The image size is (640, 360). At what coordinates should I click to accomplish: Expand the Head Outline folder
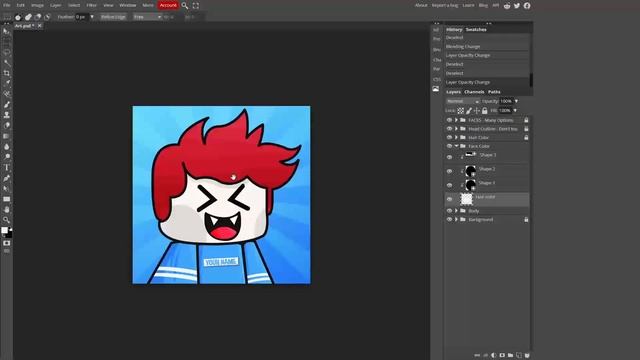456,129
